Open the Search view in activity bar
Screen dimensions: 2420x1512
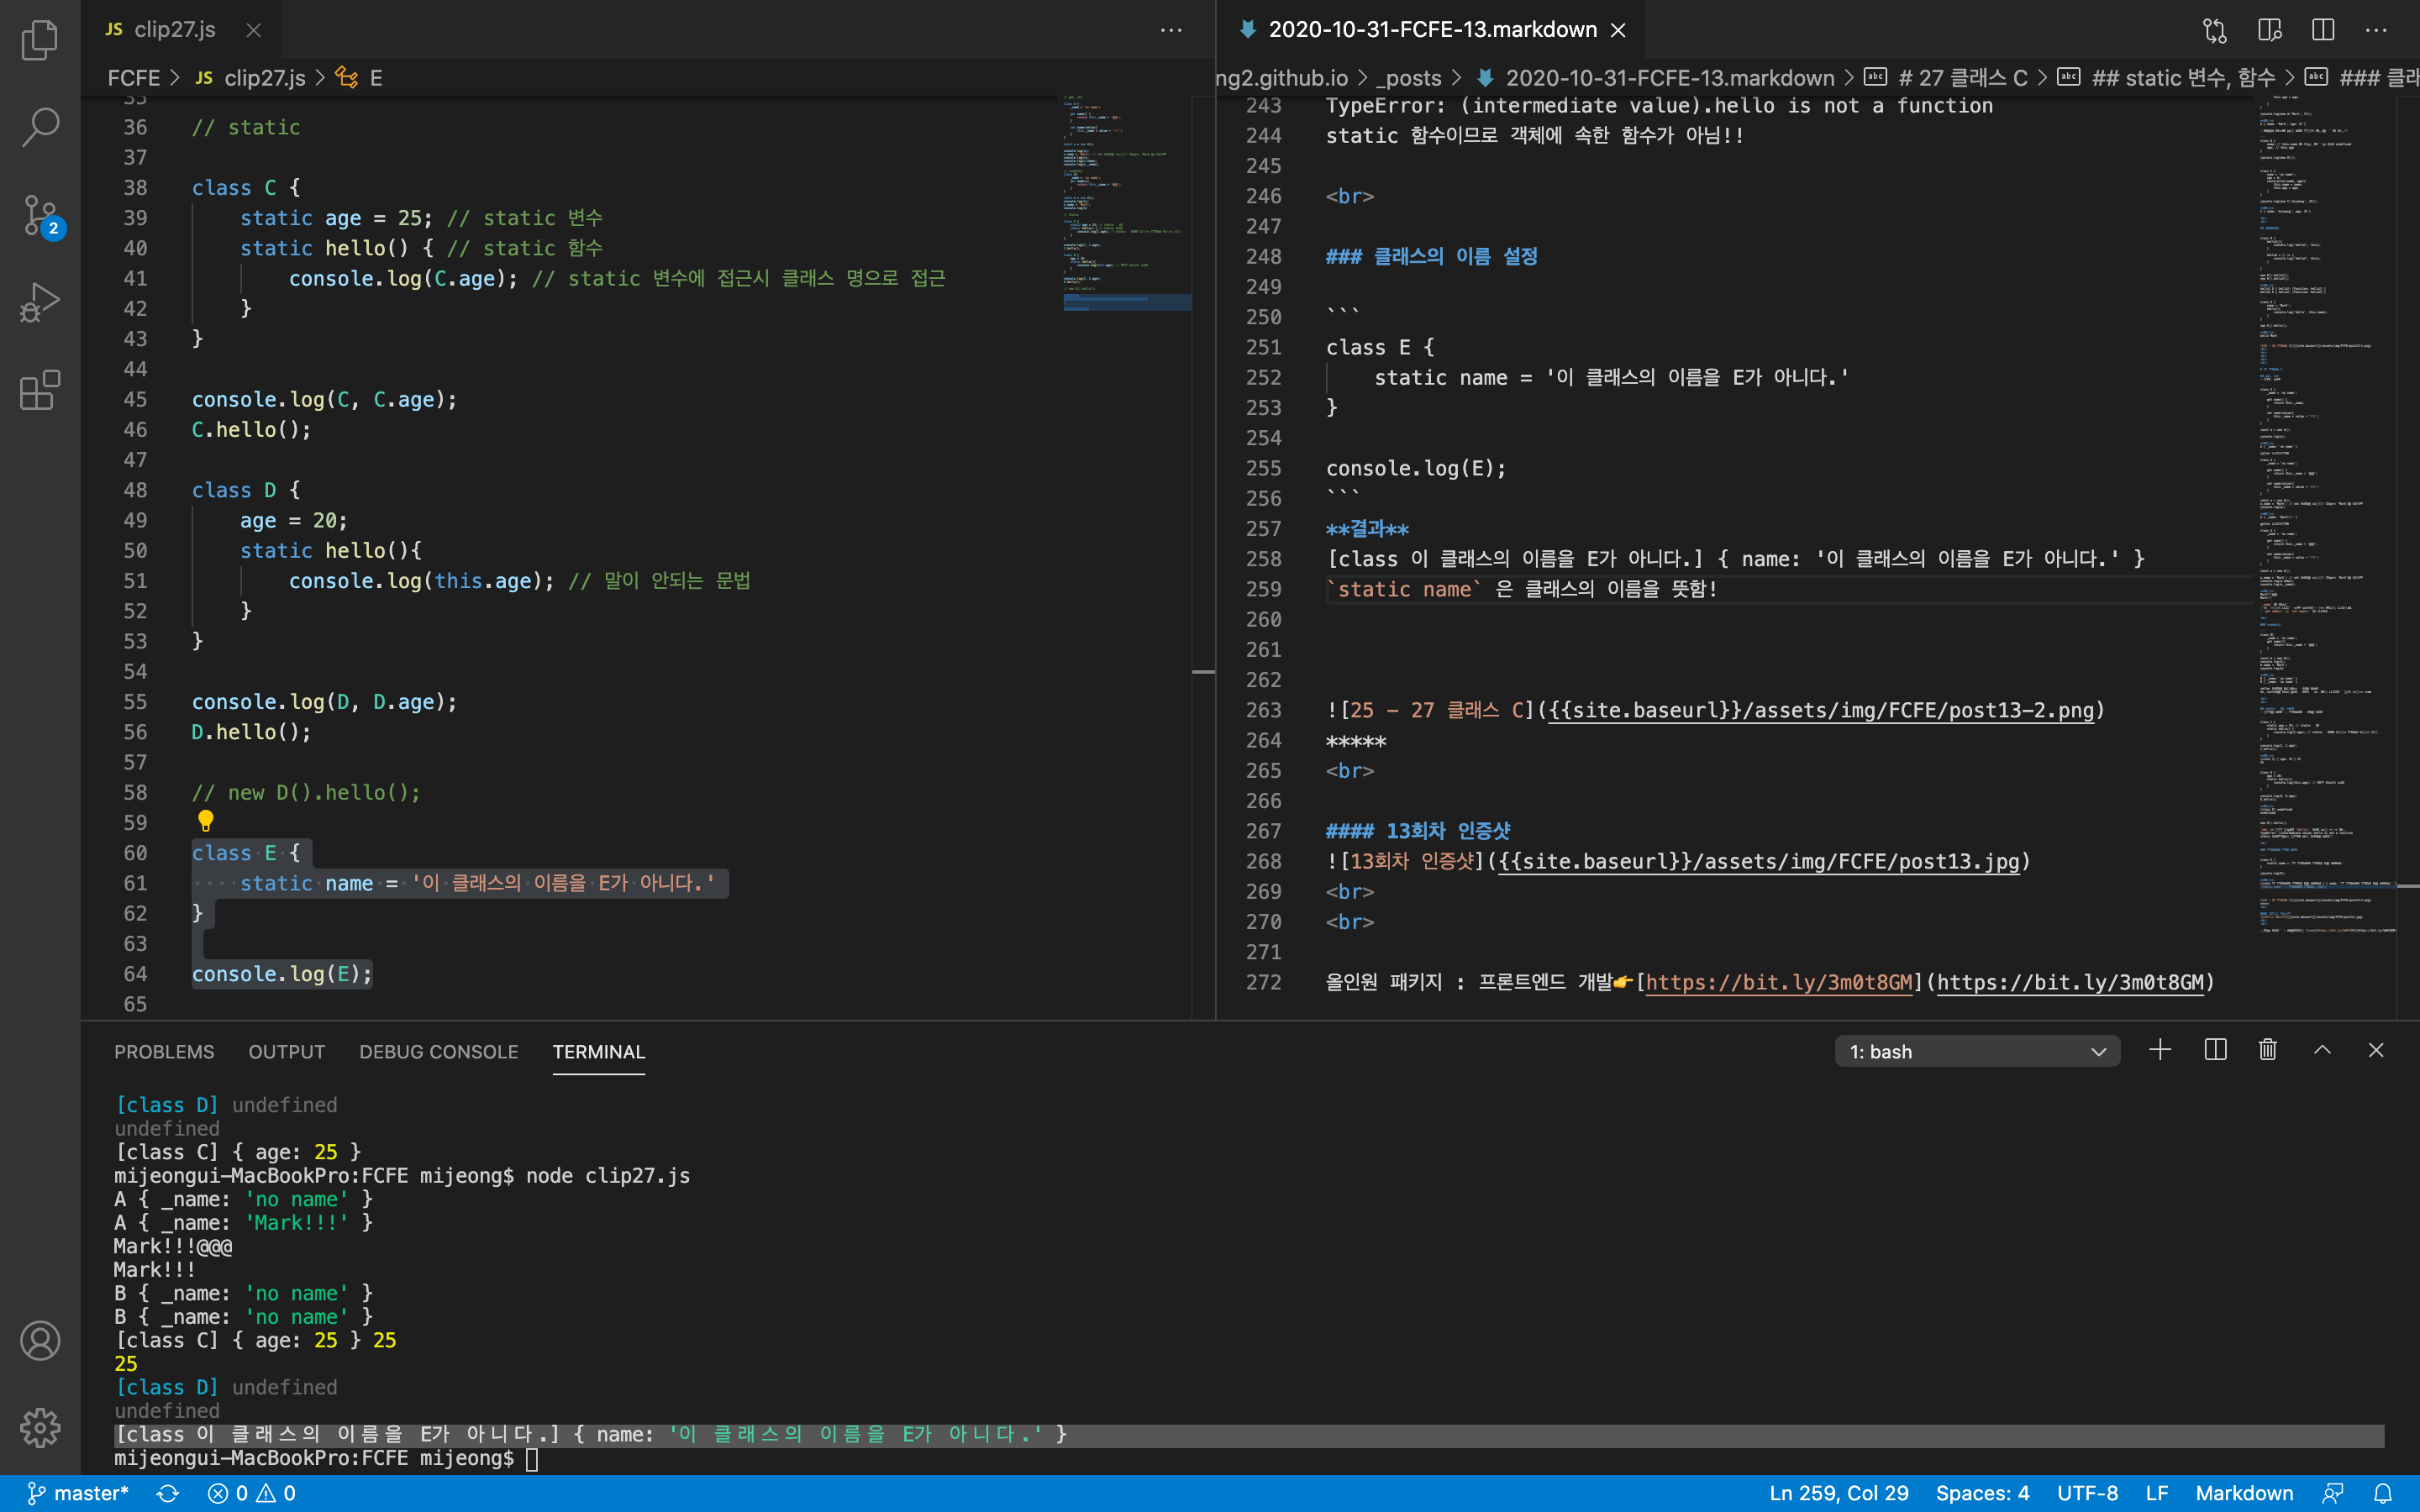tap(40, 127)
